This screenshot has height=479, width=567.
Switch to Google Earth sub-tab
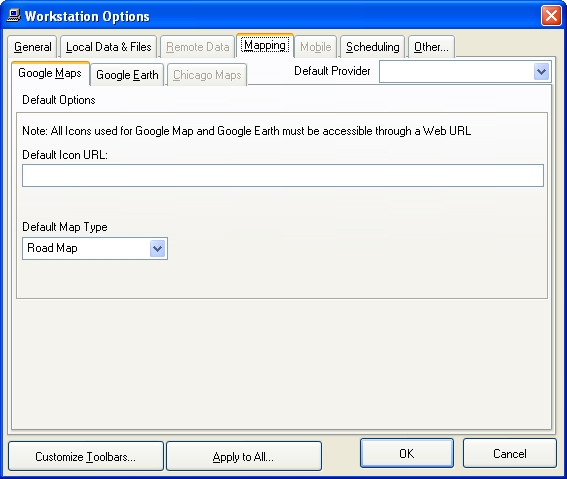(x=127, y=75)
